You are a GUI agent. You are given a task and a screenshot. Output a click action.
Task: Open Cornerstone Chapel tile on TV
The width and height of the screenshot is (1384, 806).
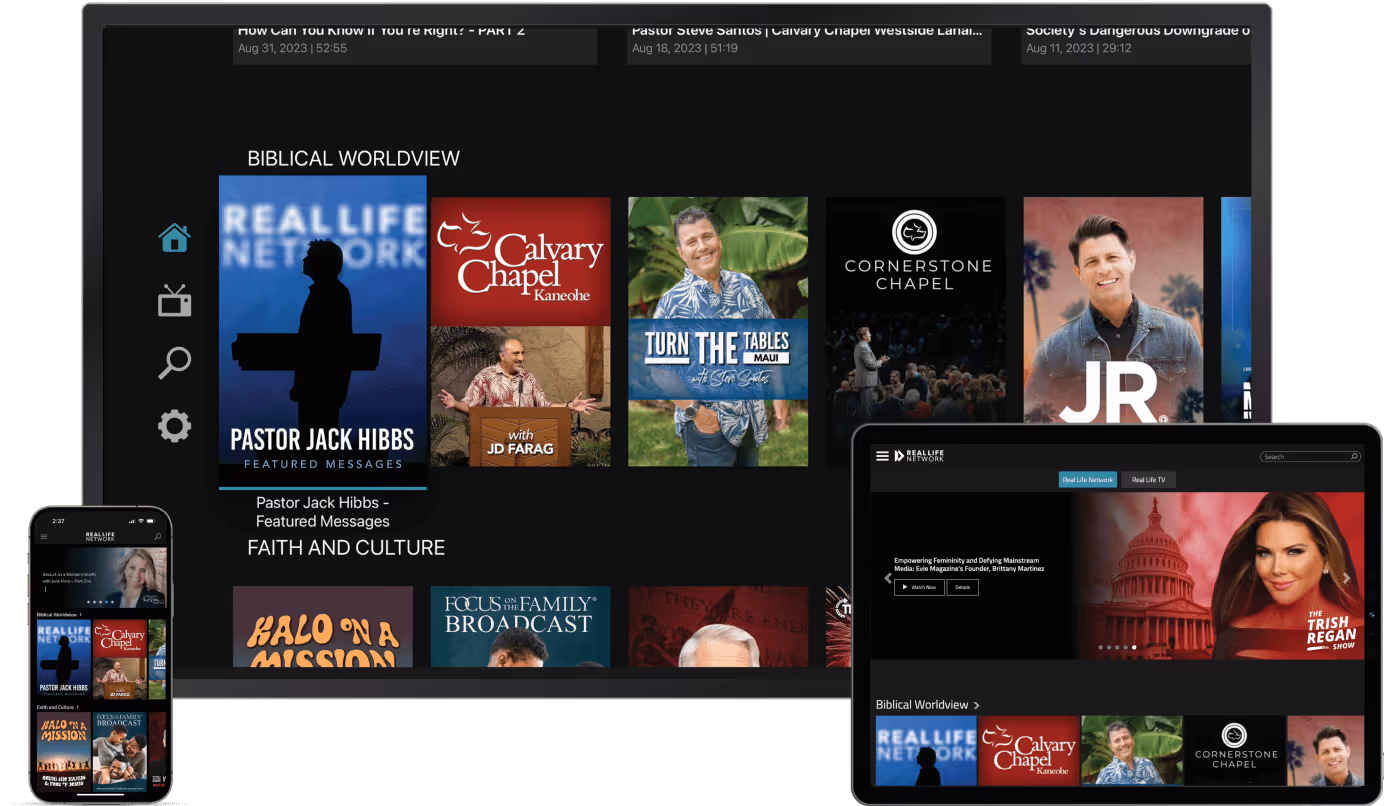point(915,331)
